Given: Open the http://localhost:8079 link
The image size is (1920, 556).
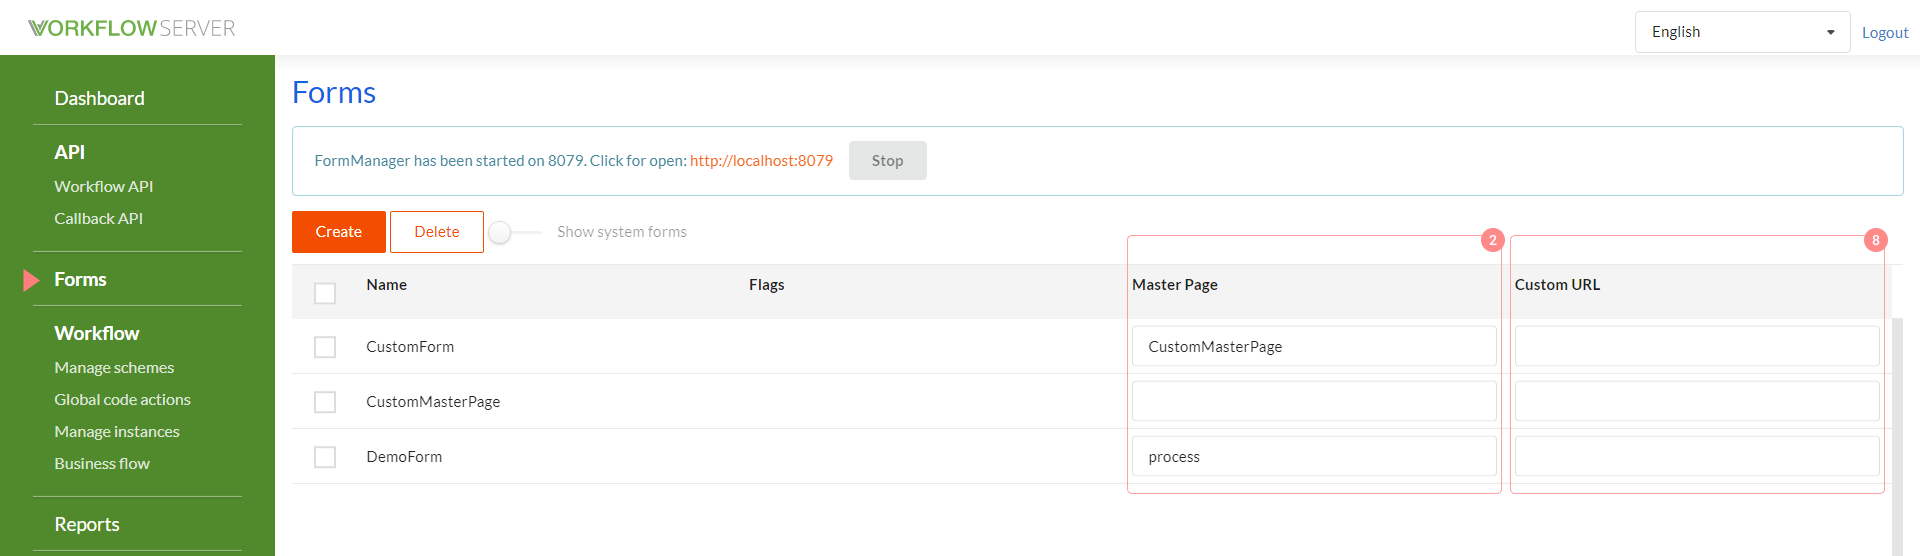Looking at the screenshot, I should (761, 160).
